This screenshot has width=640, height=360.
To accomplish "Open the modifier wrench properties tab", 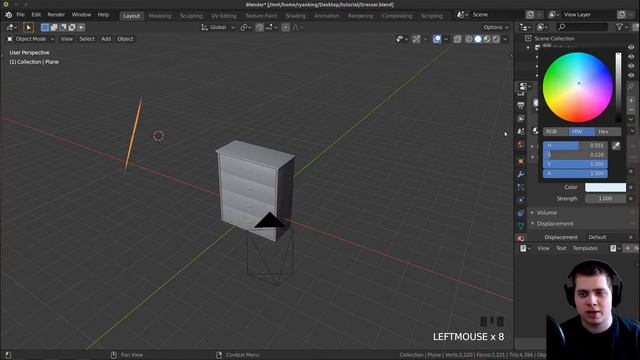I will pos(520,174).
